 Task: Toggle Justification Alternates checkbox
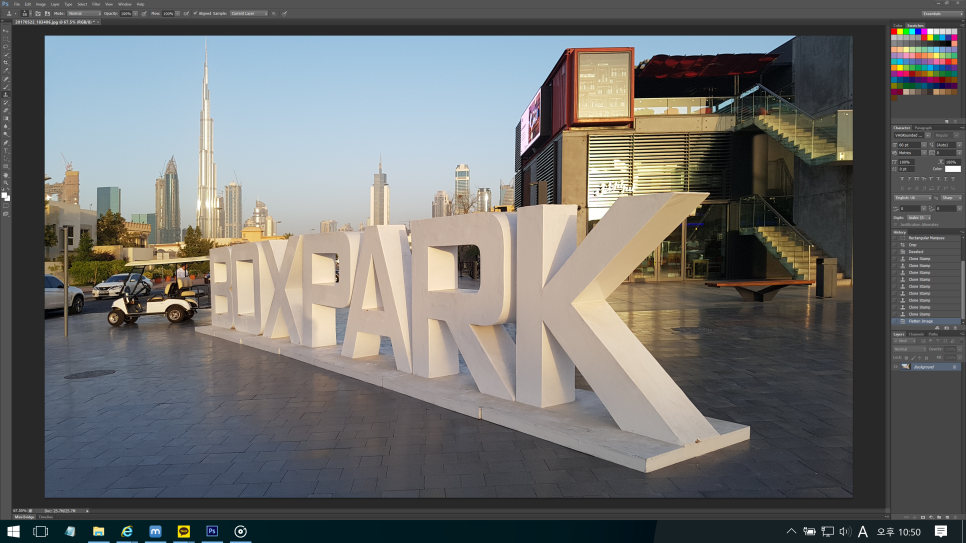(x=896, y=224)
